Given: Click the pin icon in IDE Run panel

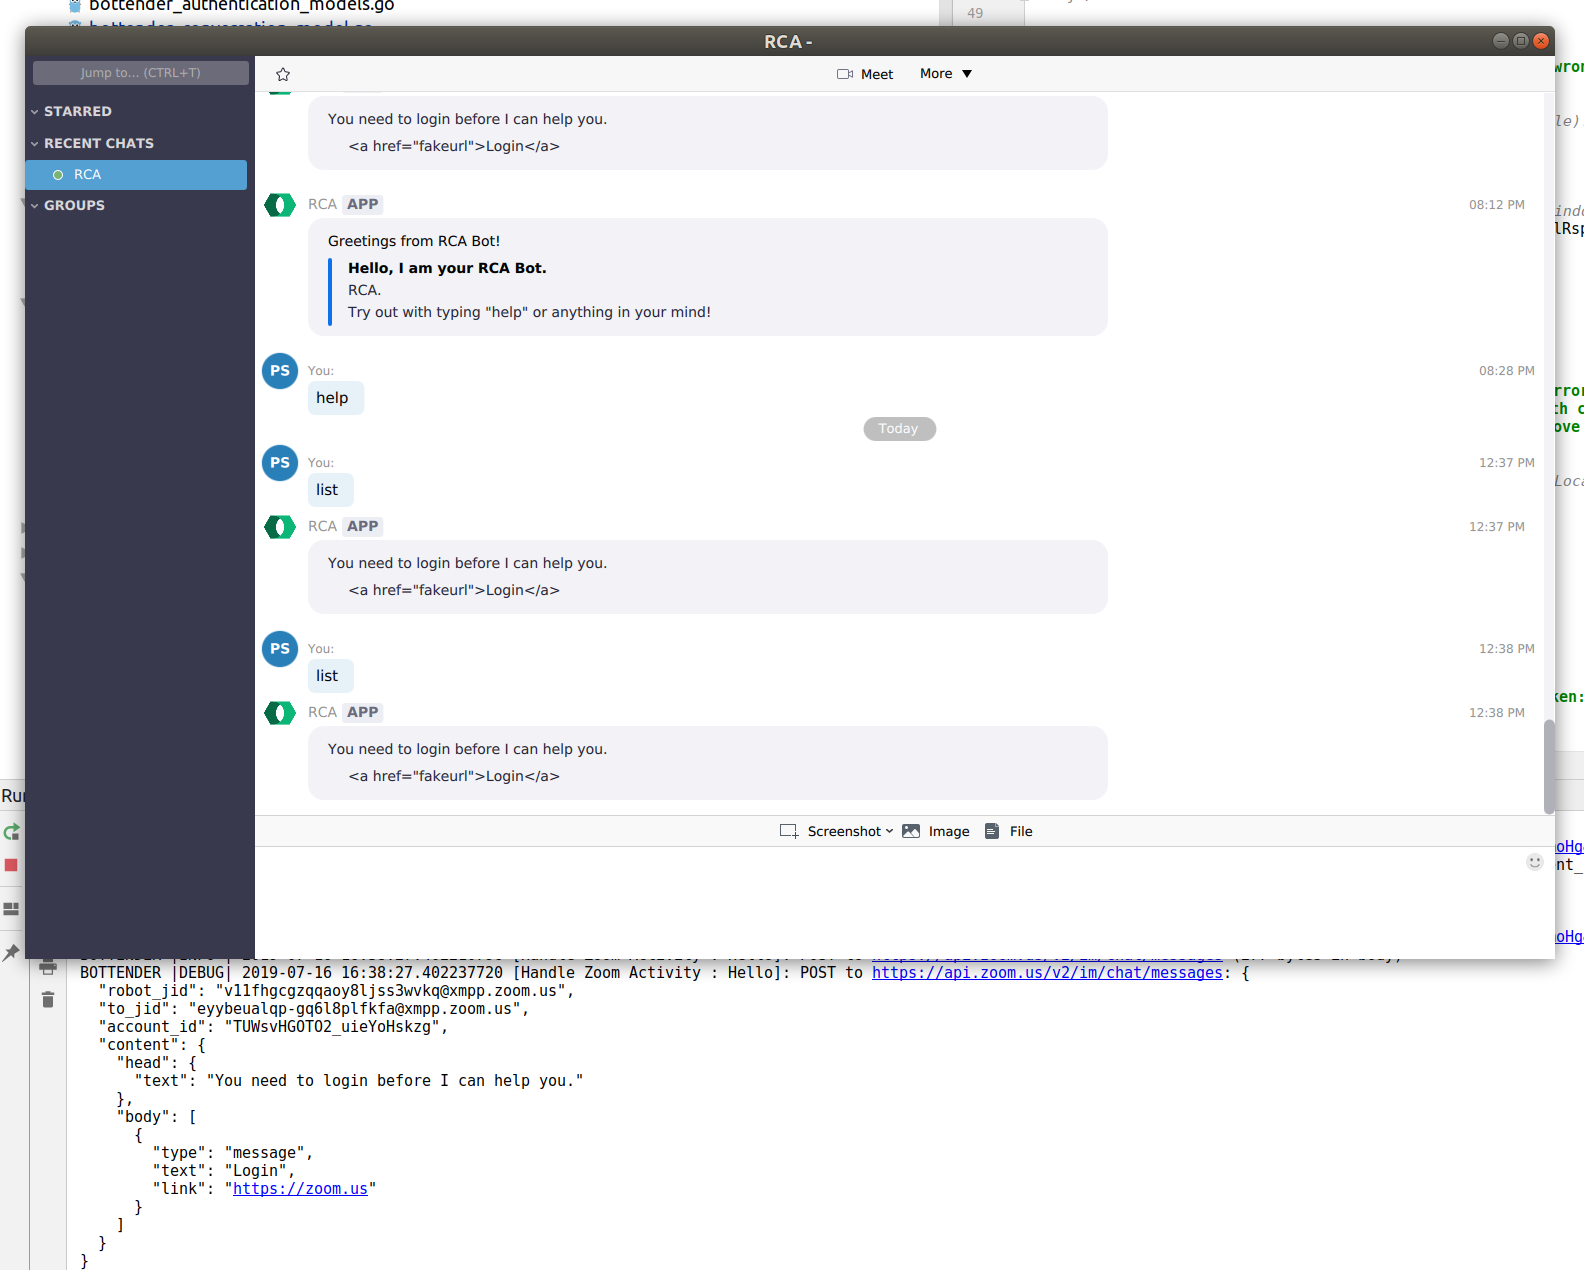Looking at the screenshot, I should point(11,952).
